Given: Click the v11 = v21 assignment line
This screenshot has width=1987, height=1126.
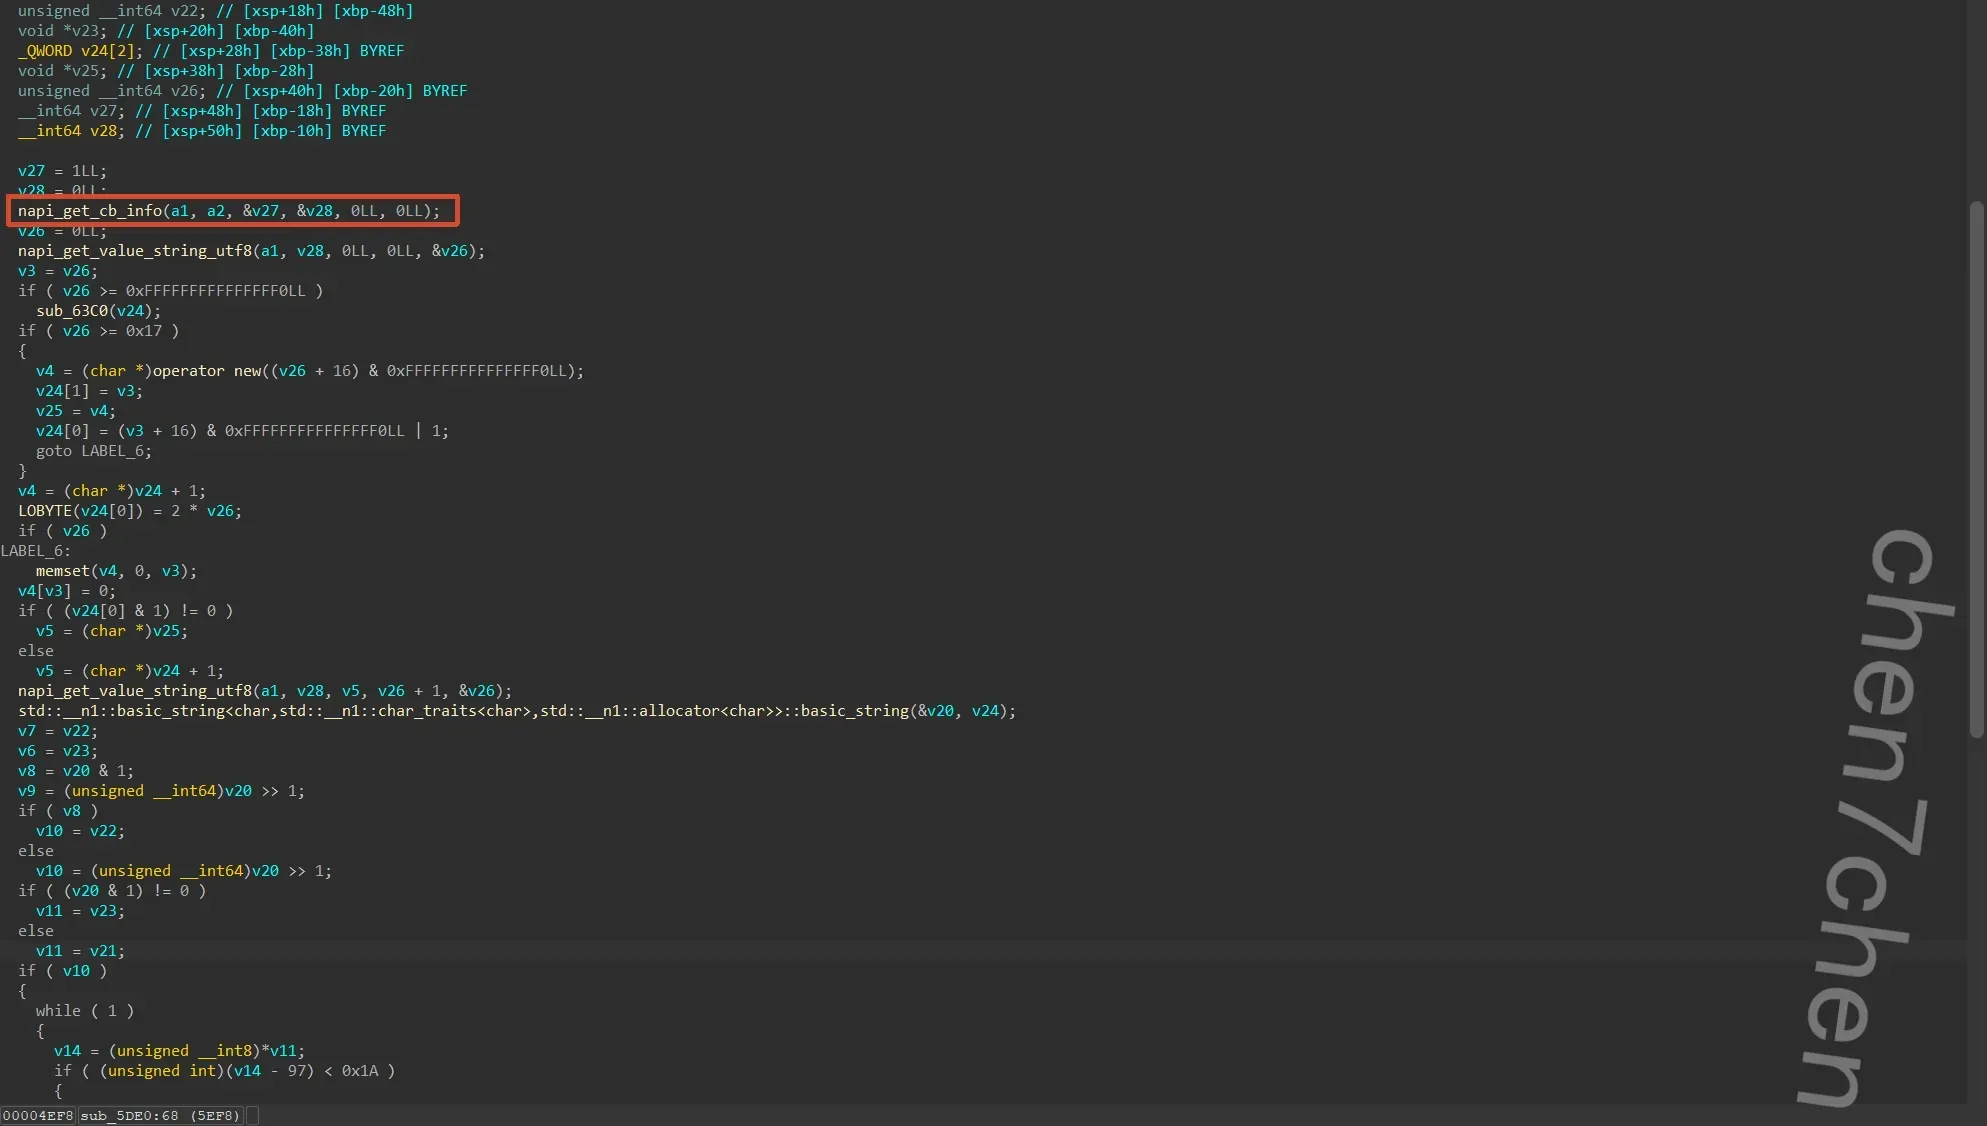Looking at the screenshot, I should click(x=80, y=951).
